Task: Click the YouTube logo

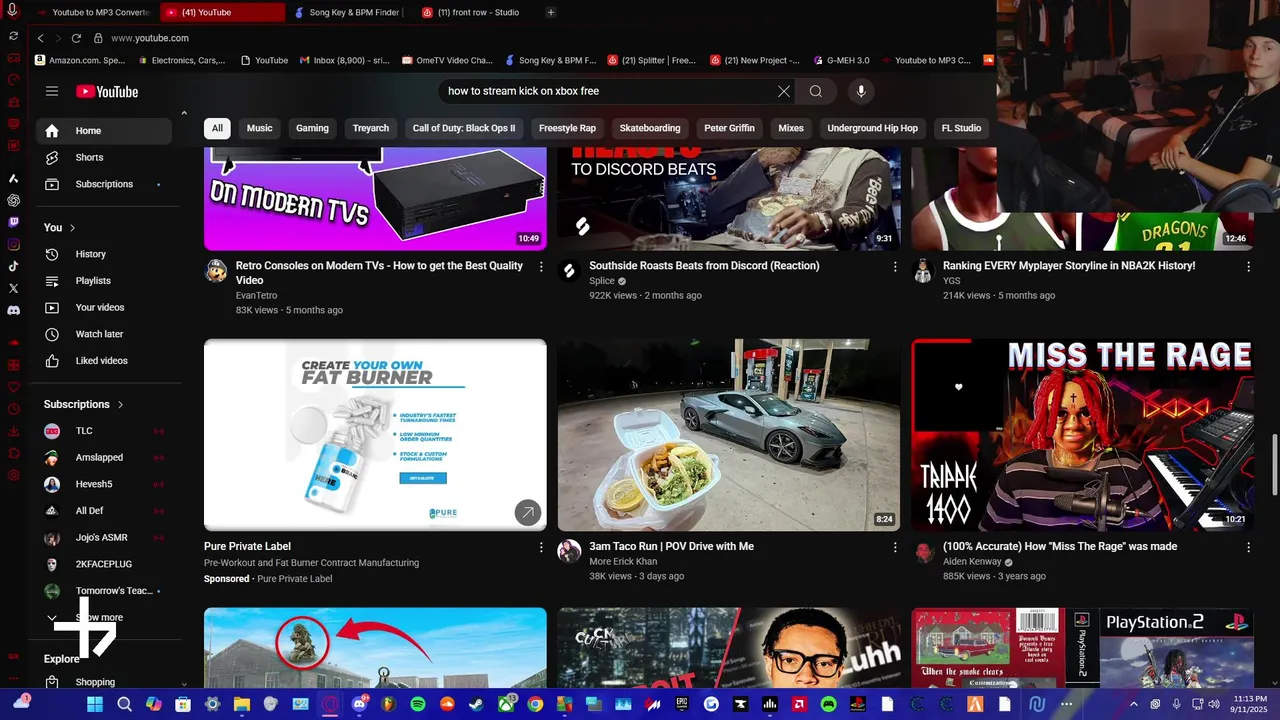Action: pos(107,92)
